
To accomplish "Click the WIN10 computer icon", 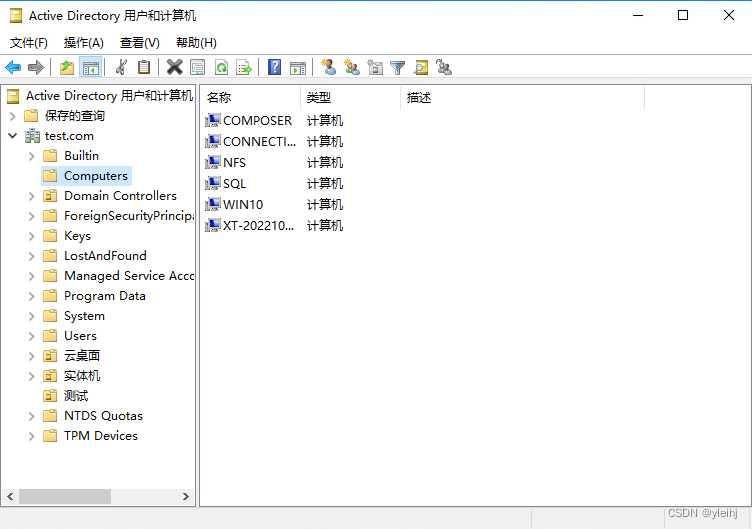I will coord(213,204).
